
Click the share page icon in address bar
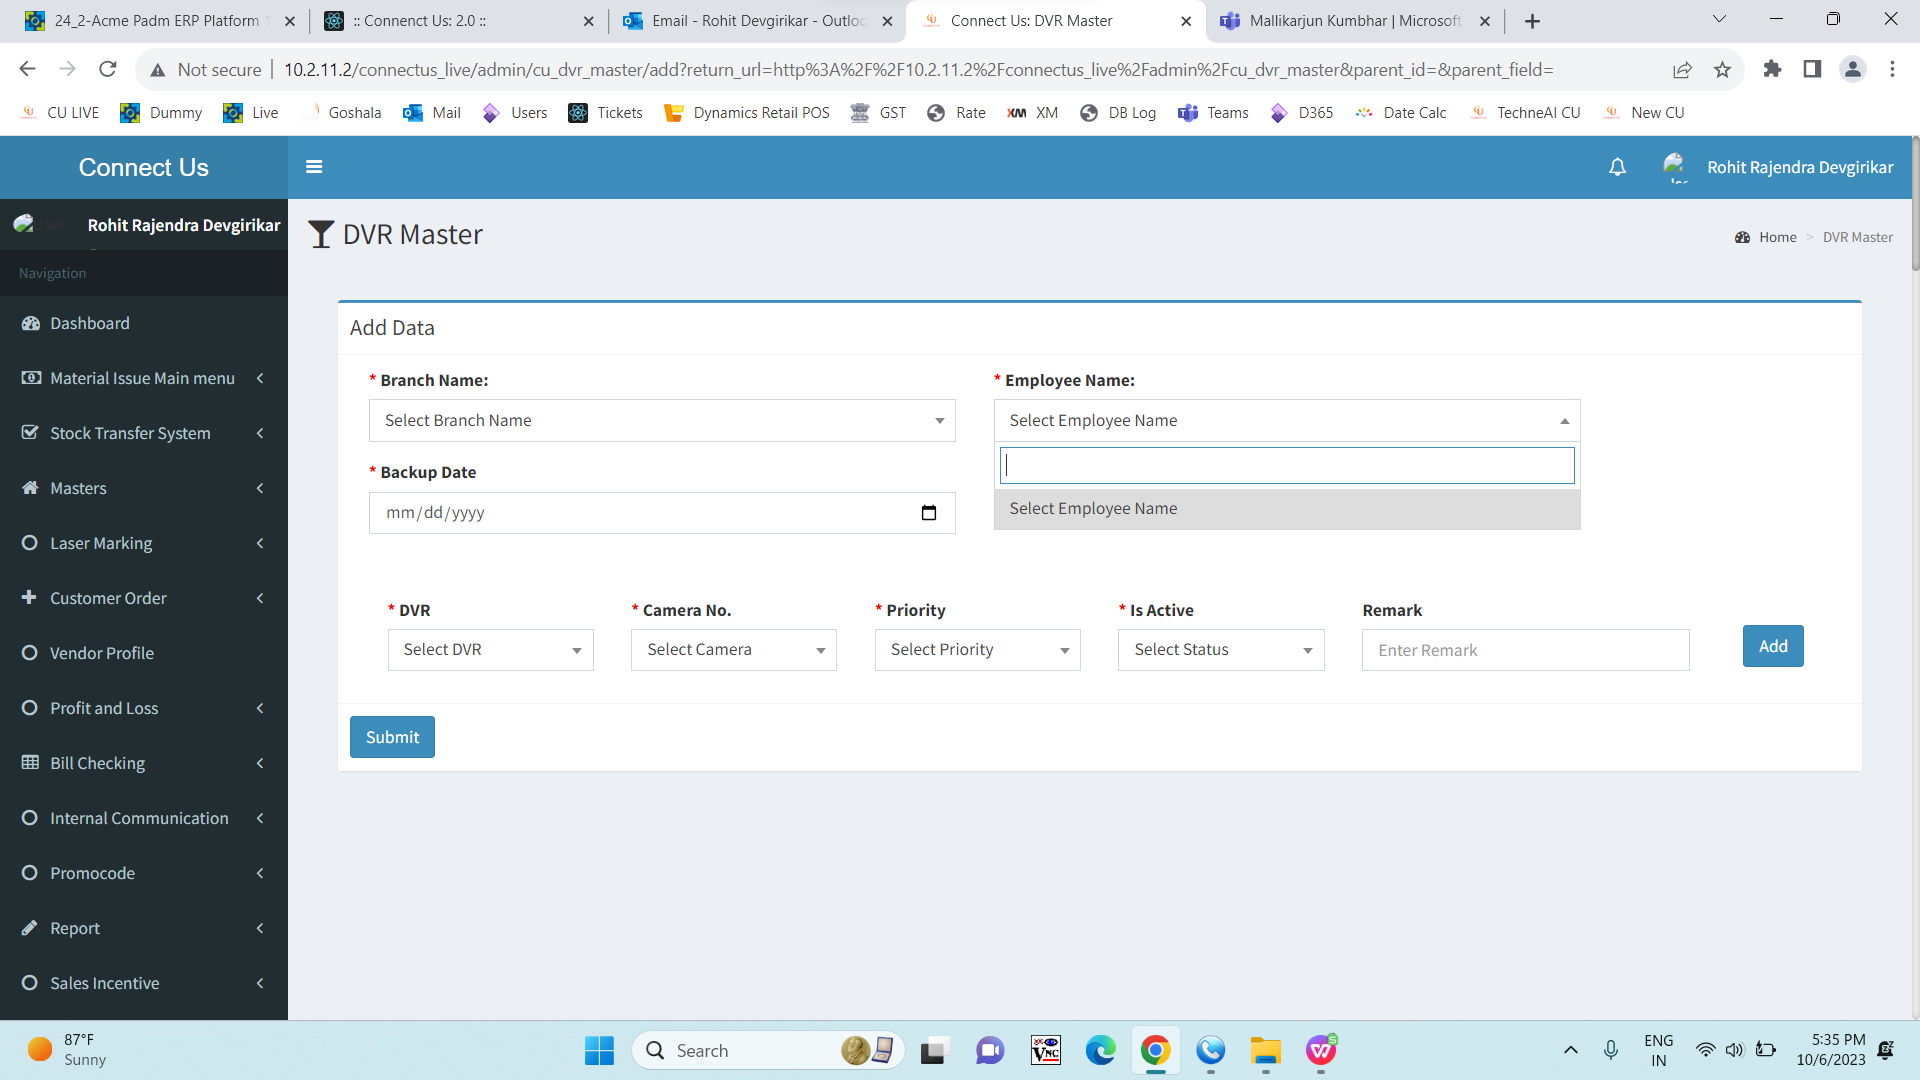(1682, 69)
